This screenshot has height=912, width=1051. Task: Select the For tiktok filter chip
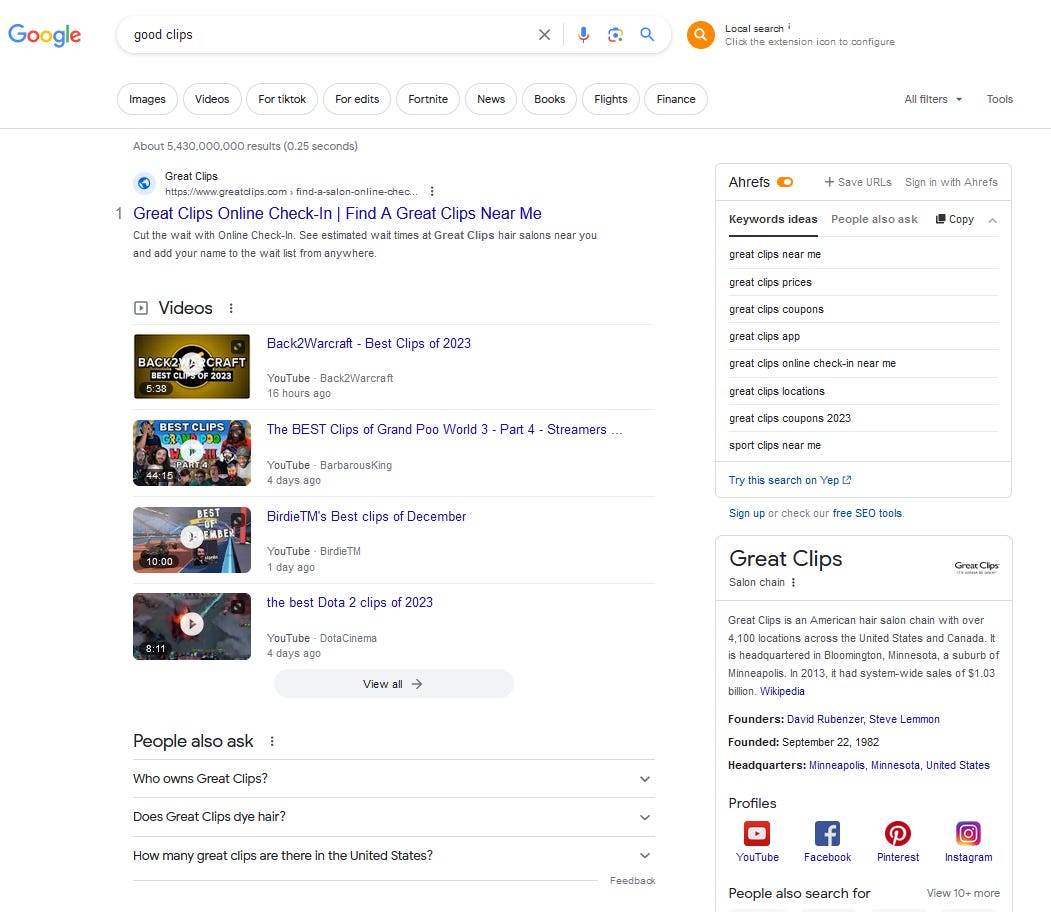coord(282,99)
